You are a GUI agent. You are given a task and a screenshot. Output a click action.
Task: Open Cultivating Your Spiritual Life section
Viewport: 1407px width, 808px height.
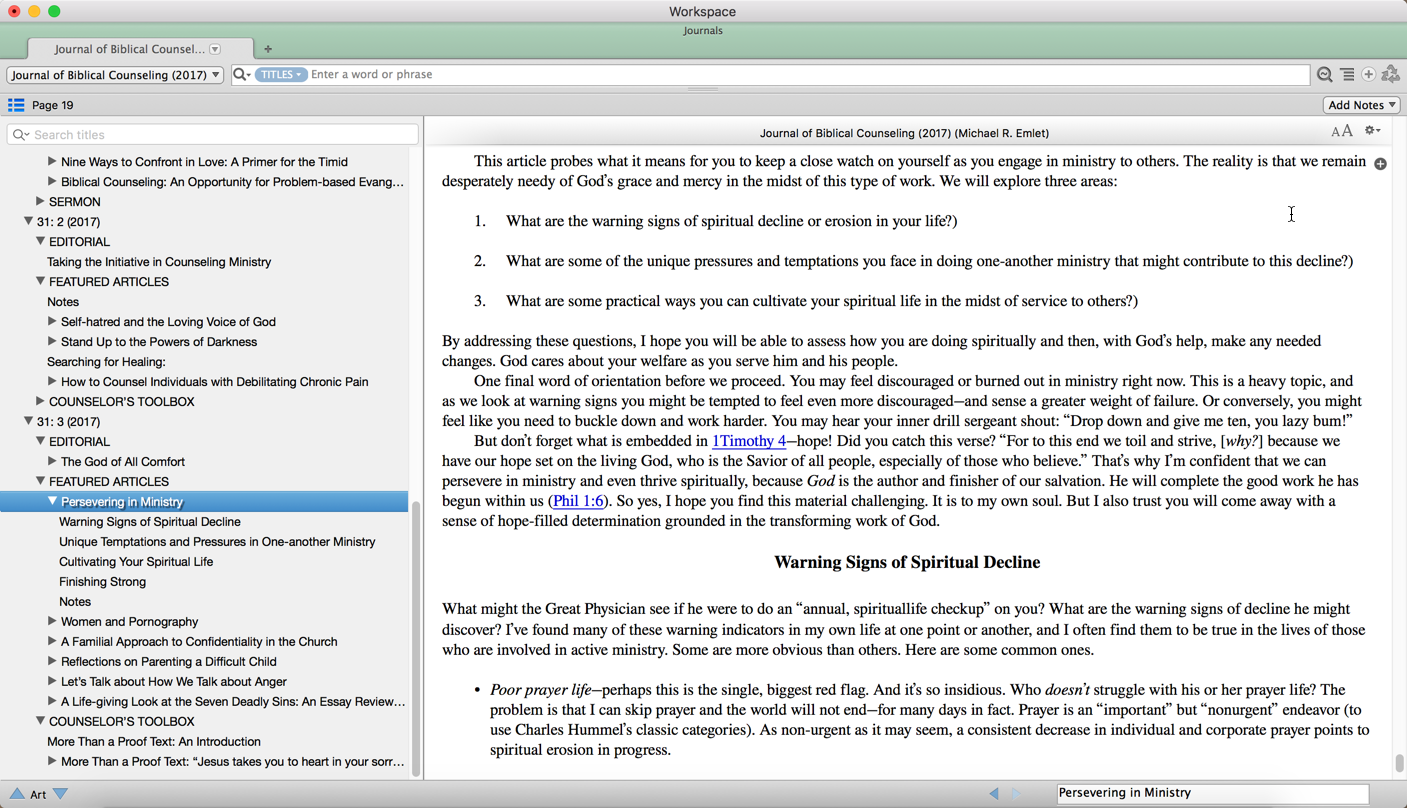pyautogui.click(x=136, y=562)
